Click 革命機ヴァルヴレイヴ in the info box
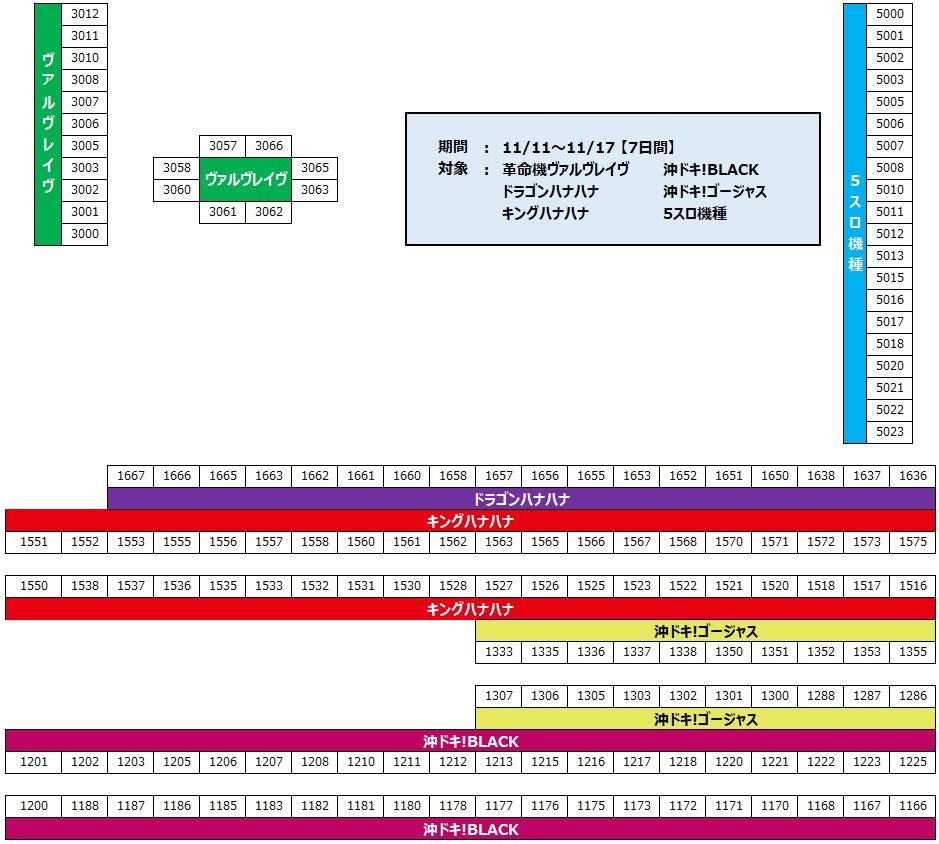This screenshot has height=844, width=939. pos(565,169)
